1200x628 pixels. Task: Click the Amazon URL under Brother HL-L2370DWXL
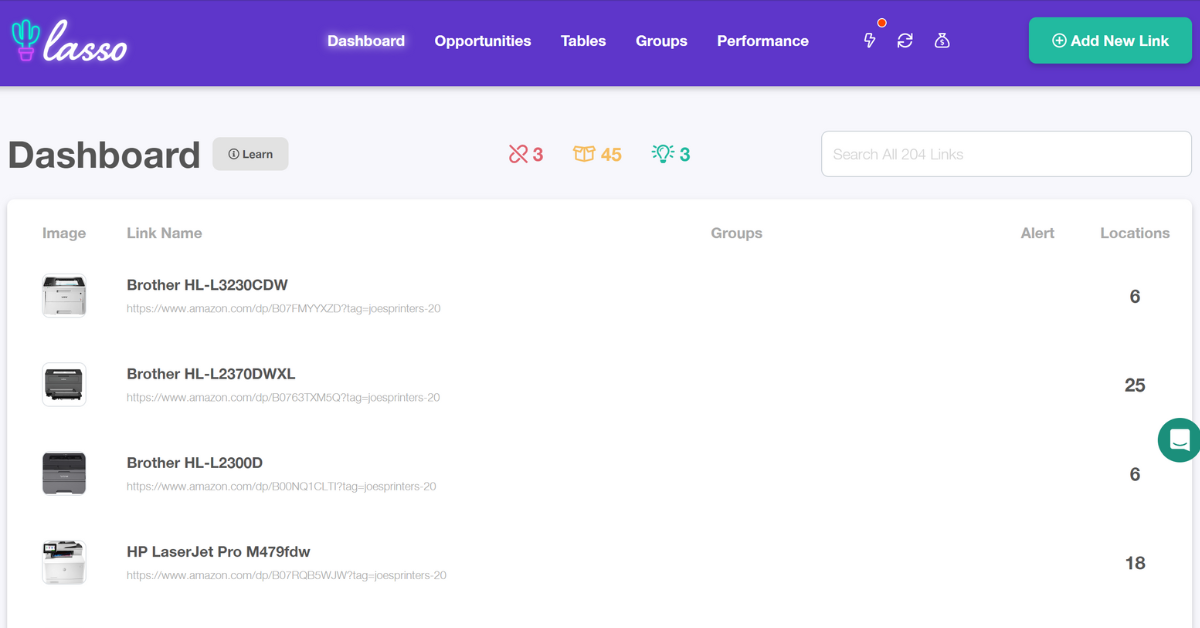(x=284, y=398)
